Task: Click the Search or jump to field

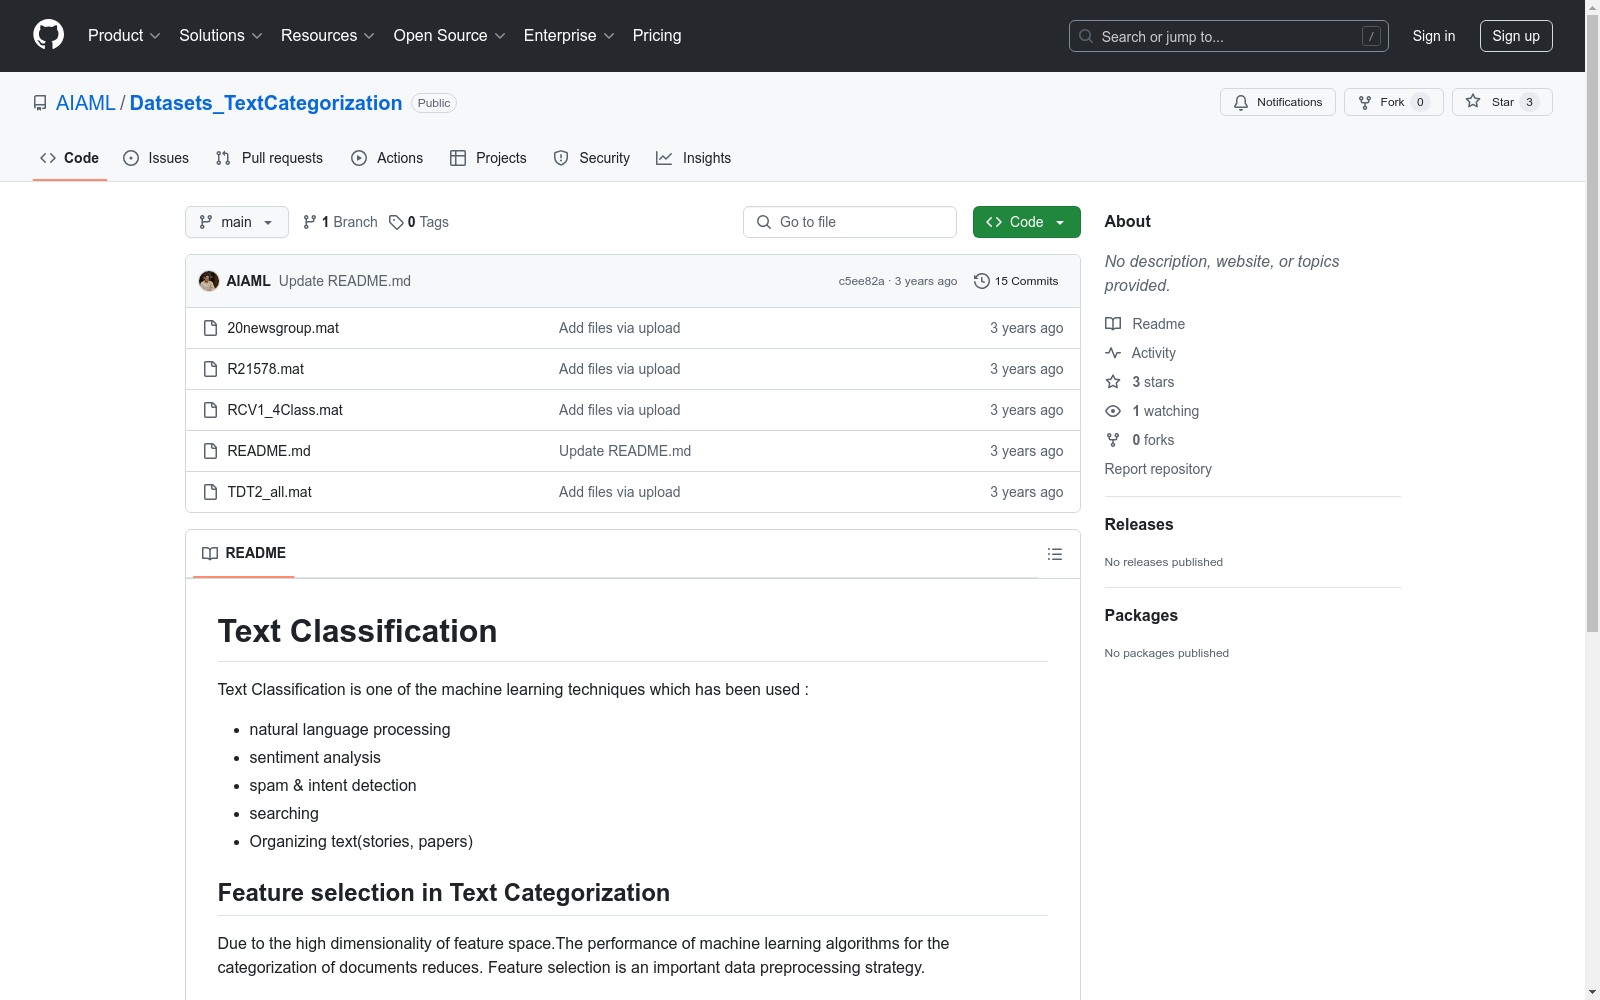Action: (x=1229, y=36)
